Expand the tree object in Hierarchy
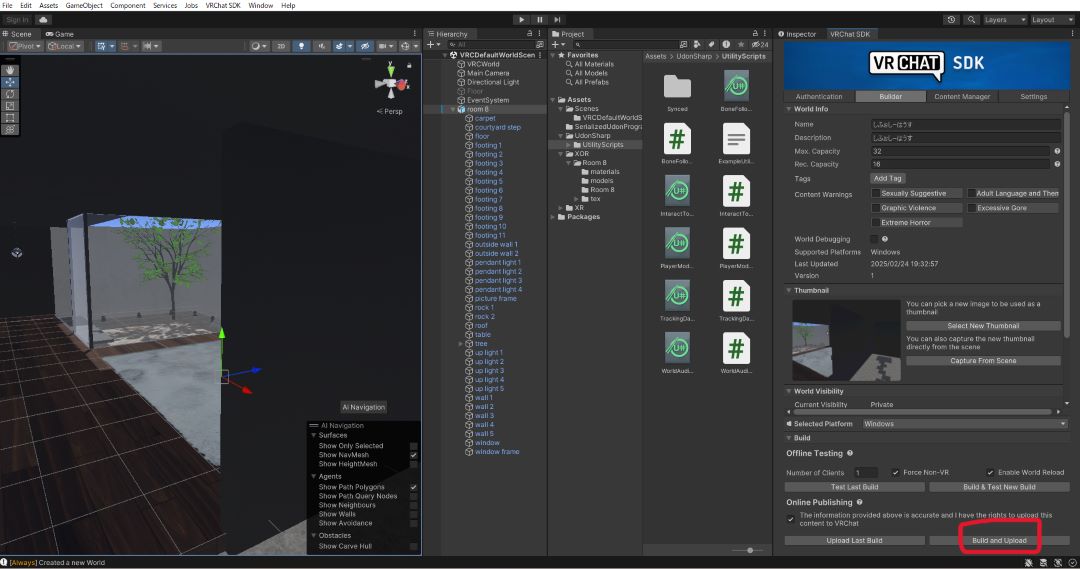 [x=461, y=344]
